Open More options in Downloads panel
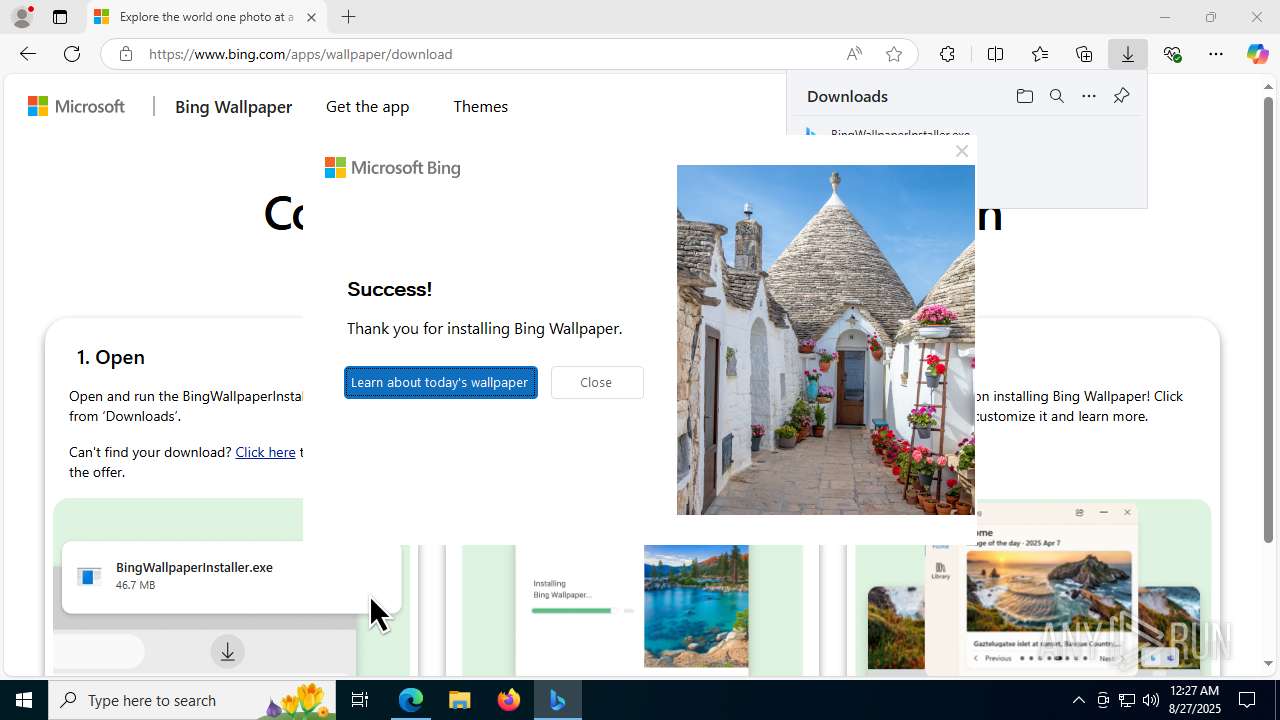1280x720 pixels. click(1089, 96)
